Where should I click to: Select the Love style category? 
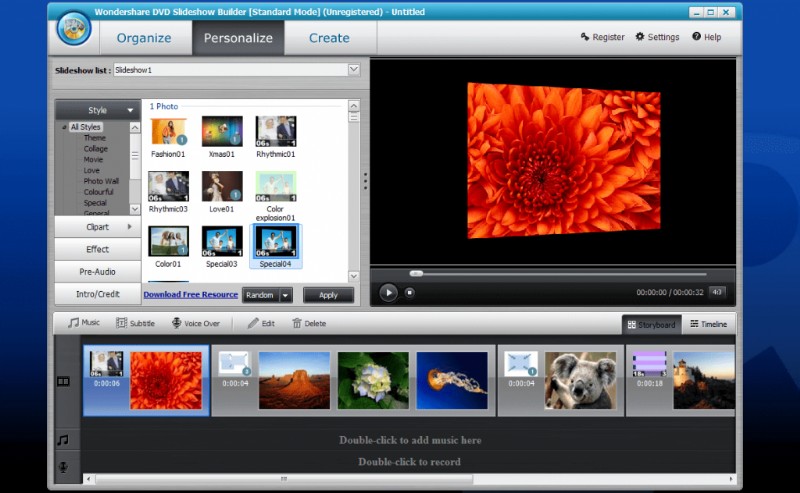point(91,170)
